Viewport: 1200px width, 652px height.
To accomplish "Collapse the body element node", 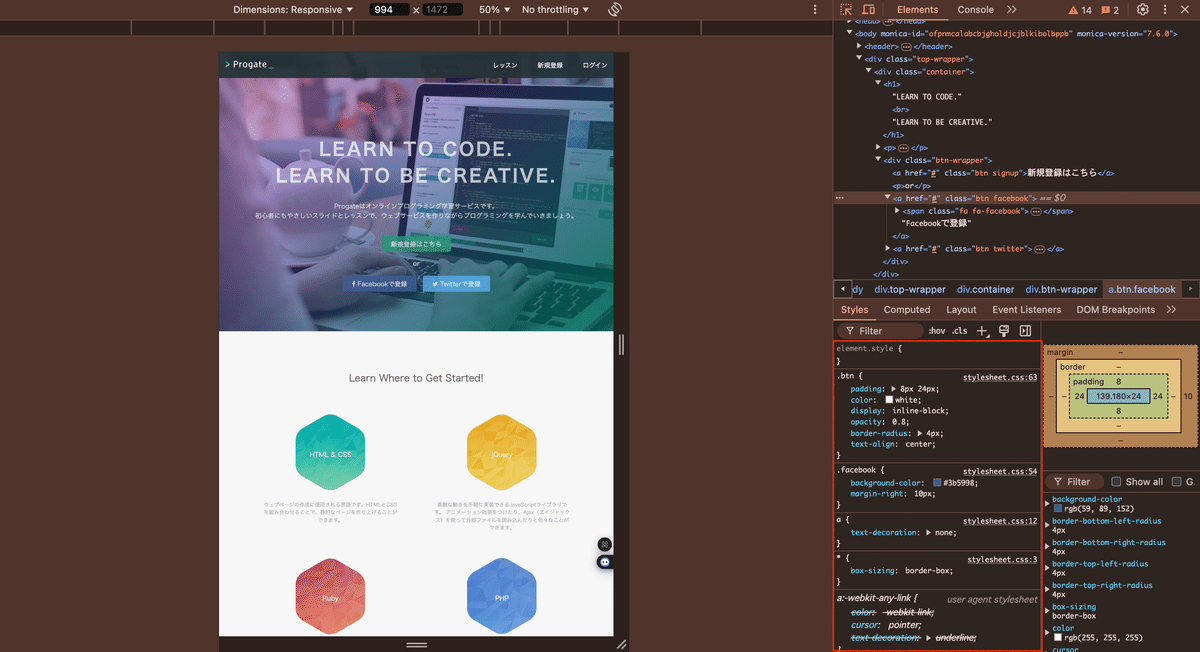I will 848,33.
